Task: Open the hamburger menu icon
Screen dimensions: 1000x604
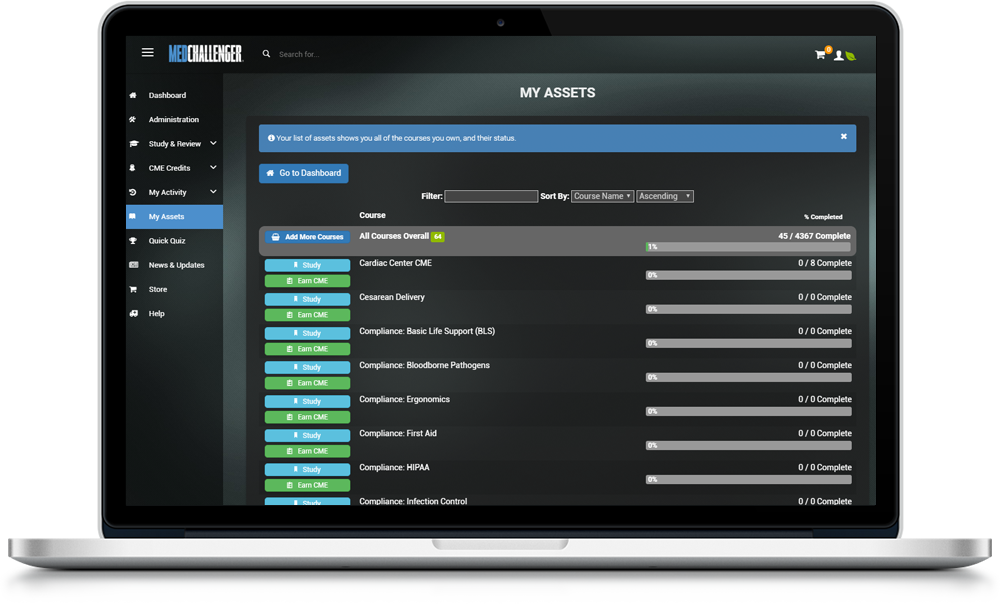Action: (x=147, y=53)
